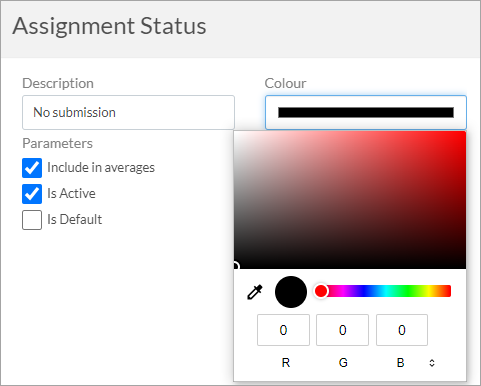Focus the B value input box
This screenshot has width=481, height=386.
[x=402, y=330]
